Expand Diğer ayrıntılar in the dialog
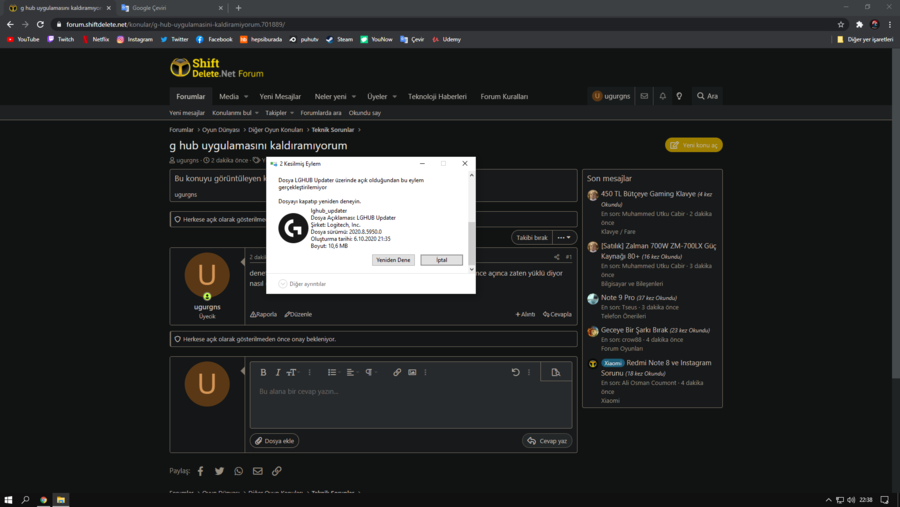The image size is (900, 507). (302, 284)
